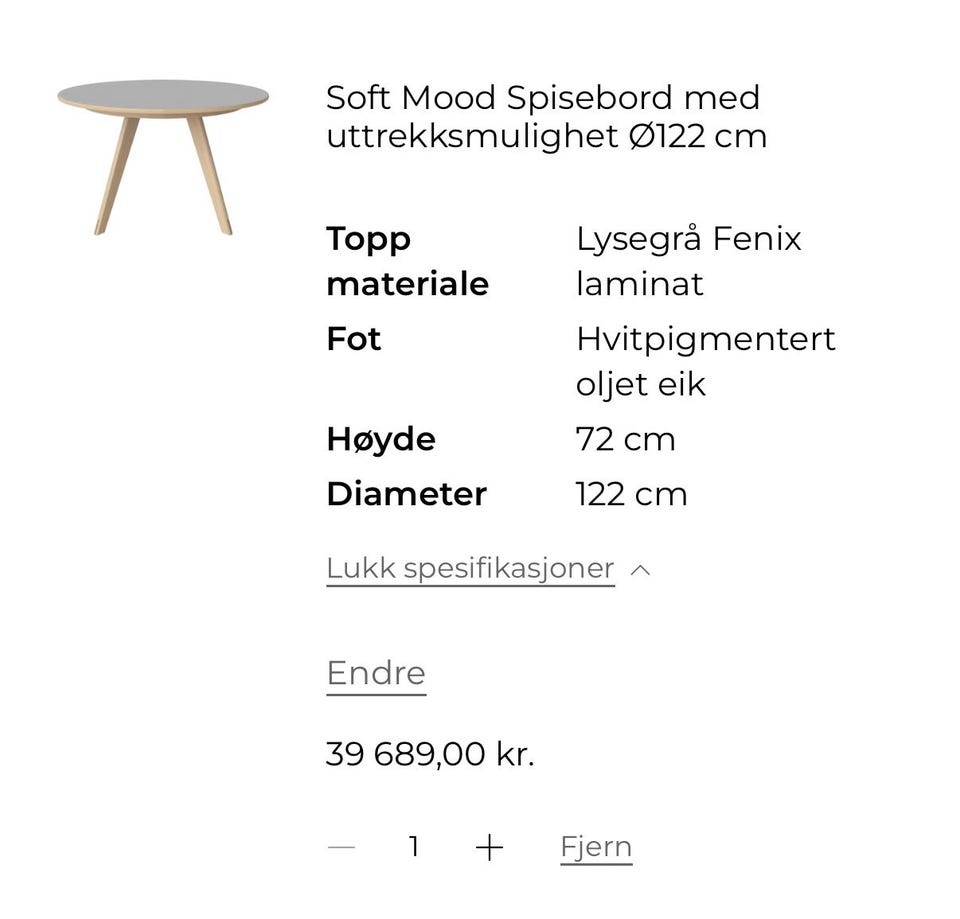Collapse specs via Lukk spesifikasjoner link

click(x=470, y=569)
